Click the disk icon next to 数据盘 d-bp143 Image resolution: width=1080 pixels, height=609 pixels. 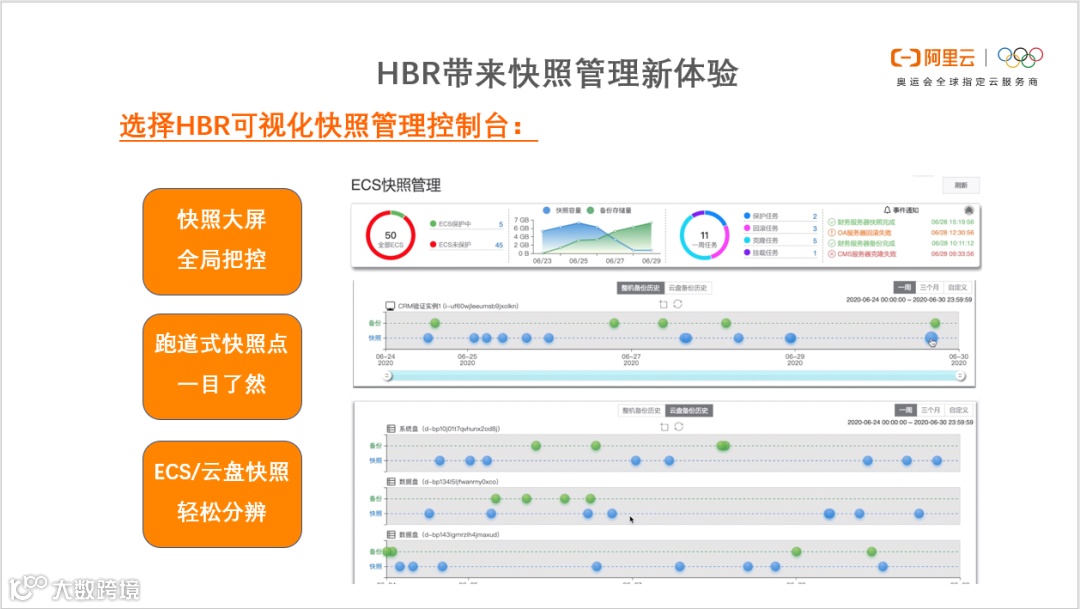pyautogui.click(x=391, y=535)
